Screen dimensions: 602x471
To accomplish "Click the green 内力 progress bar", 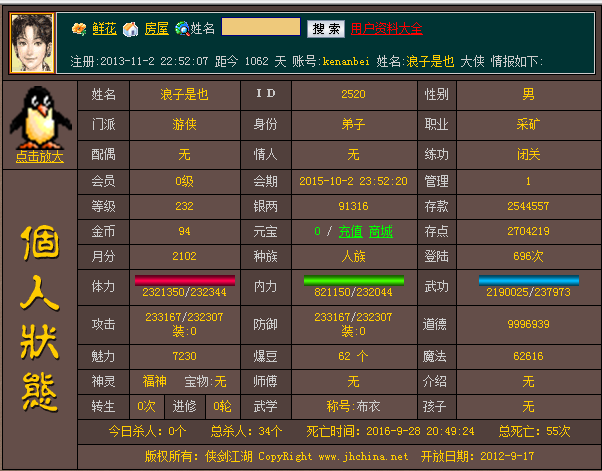I will [x=354, y=280].
